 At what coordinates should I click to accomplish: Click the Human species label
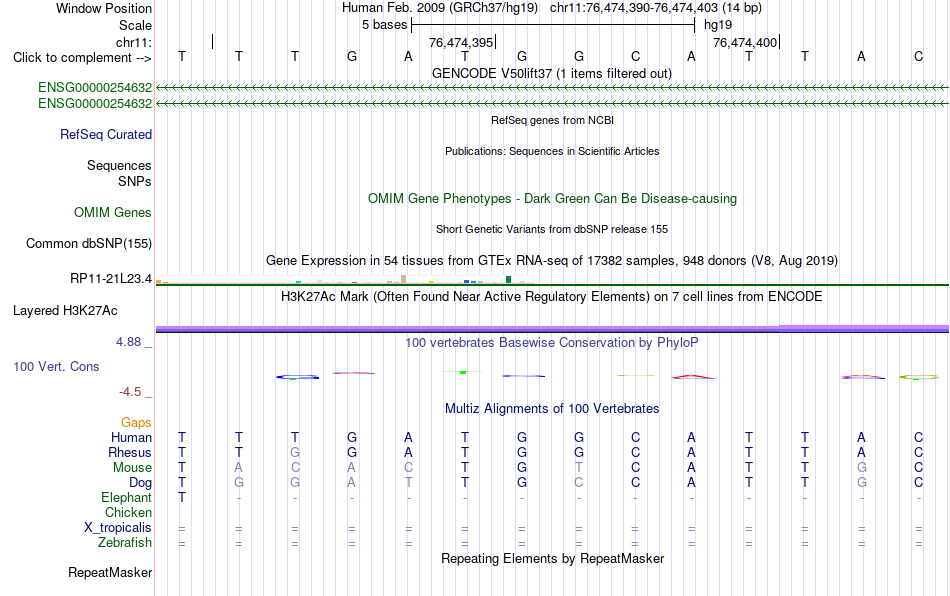[x=131, y=437]
